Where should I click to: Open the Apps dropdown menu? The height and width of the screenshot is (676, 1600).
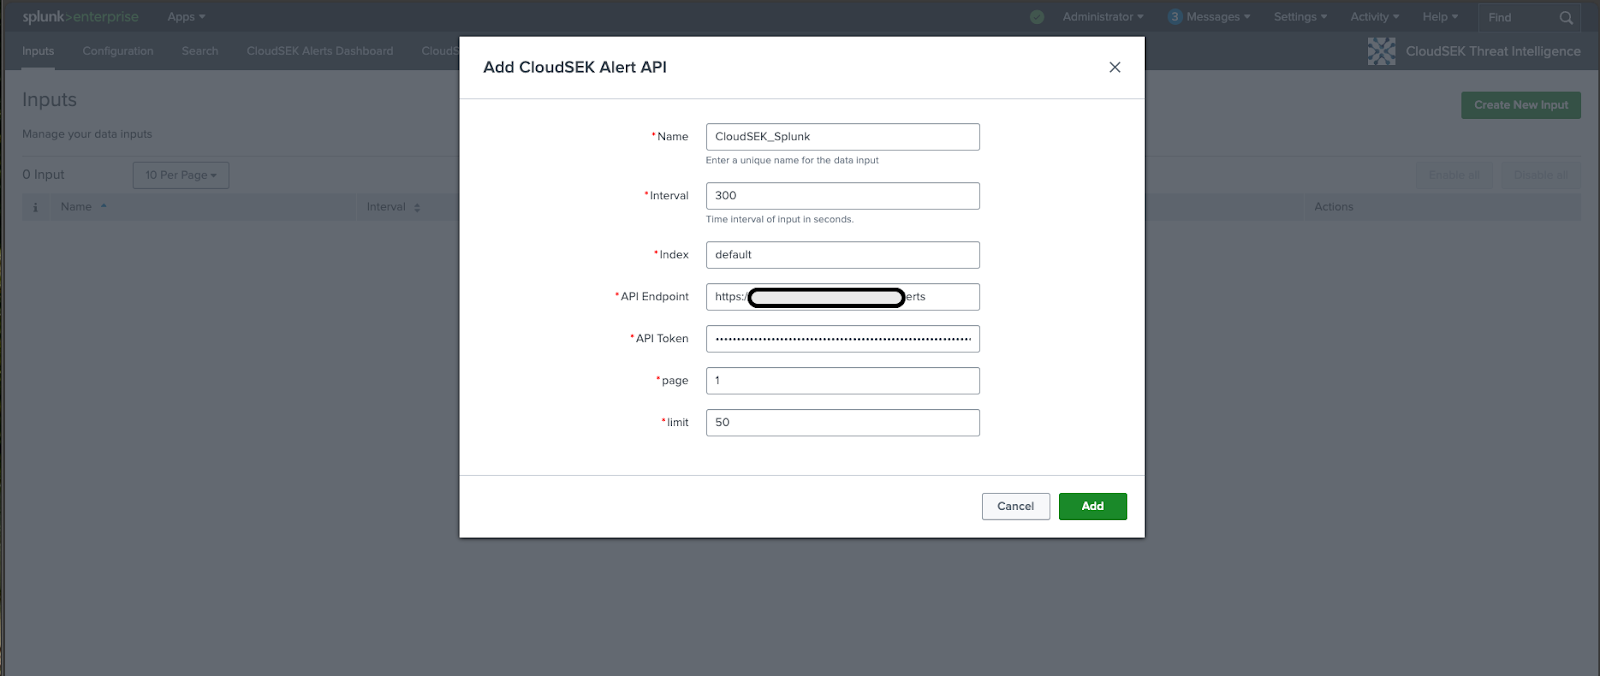(x=186, y=17)
